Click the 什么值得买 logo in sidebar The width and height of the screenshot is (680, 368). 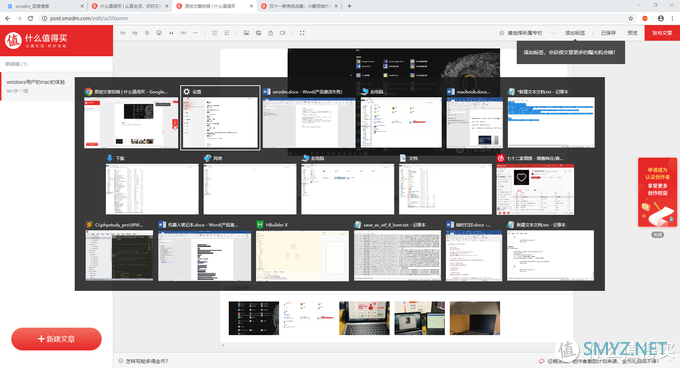pos(36,40)
